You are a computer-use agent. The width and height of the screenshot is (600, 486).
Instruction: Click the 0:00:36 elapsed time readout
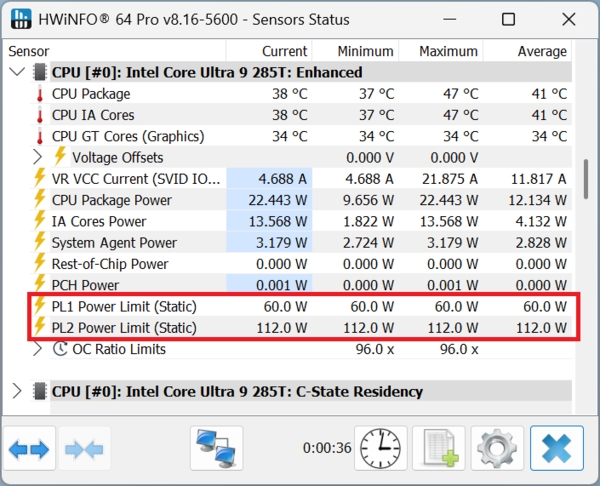click(327, 448)
